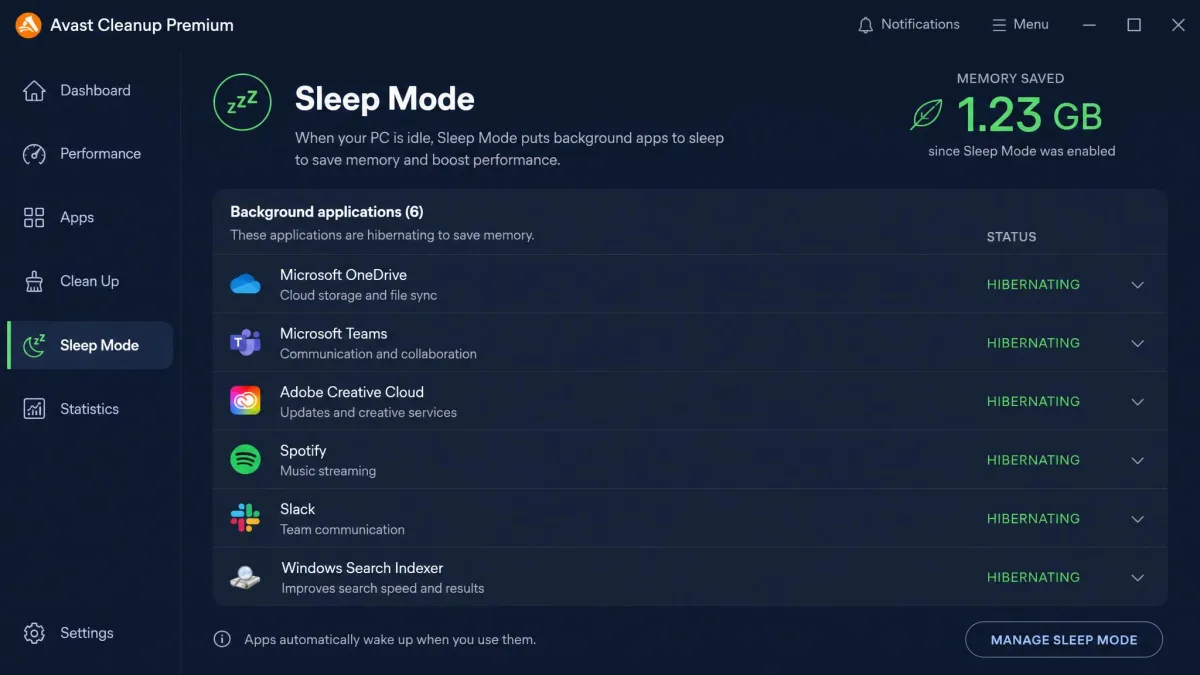This screenshot has height=675, width=1200.
Task: Expand the Microsoft OneDrive row chevron
Action: 1137,285
